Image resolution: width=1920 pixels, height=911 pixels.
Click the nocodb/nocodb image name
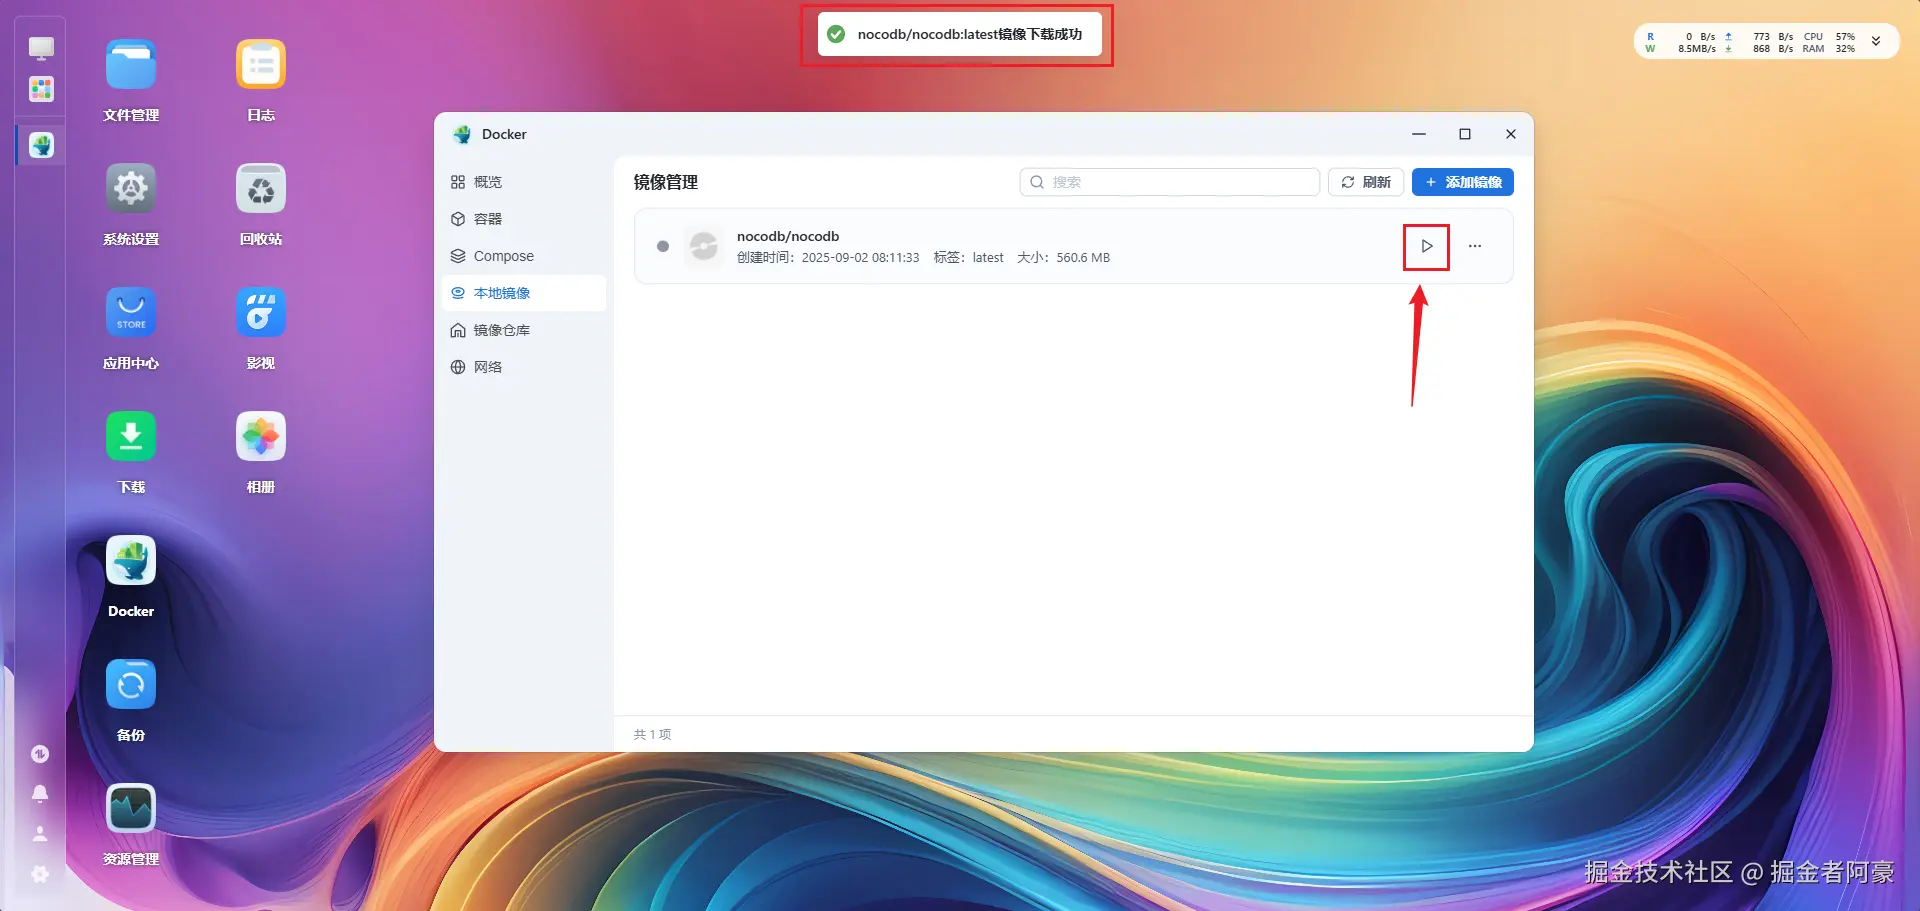coord(788,236)
